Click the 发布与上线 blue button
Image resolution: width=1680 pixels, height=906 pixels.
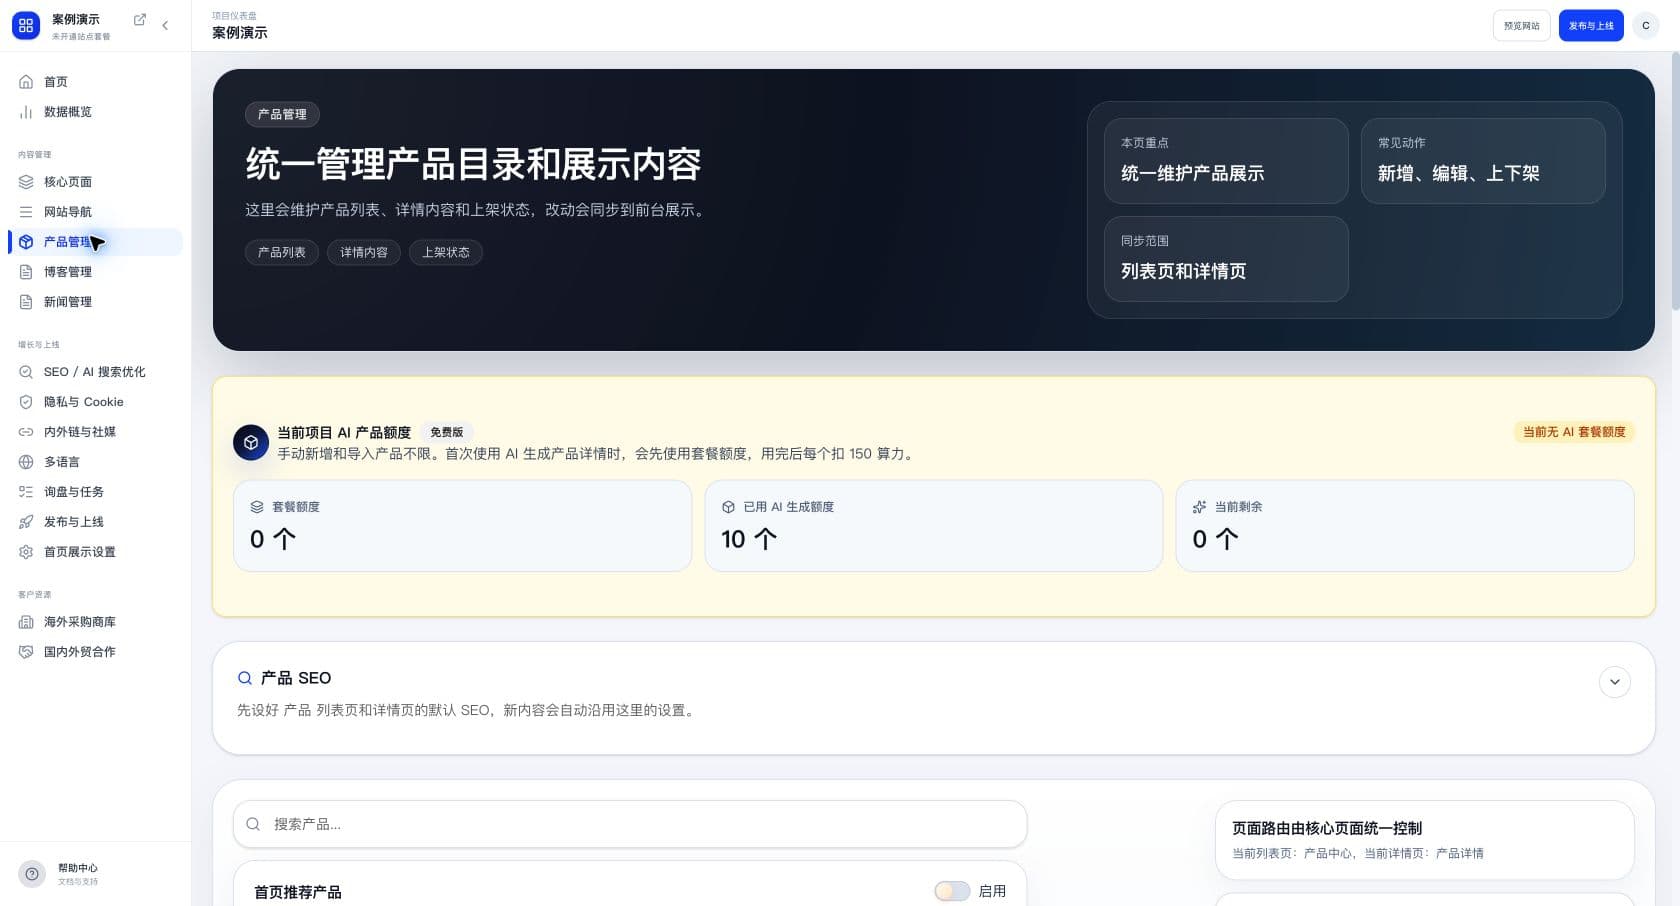pyautogui.click(x=1591, y=26)
